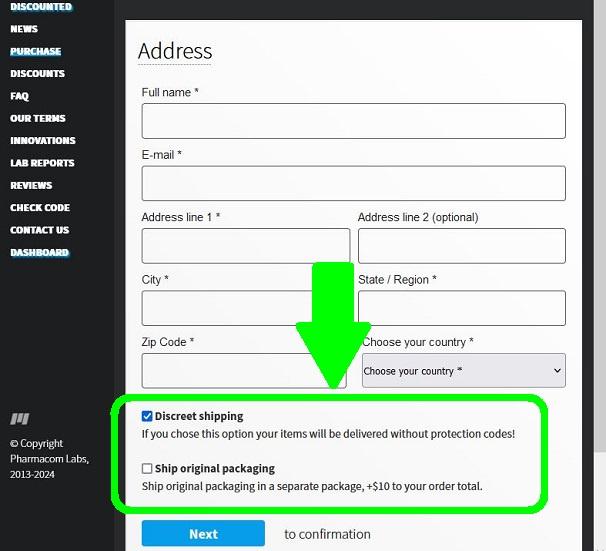Image resolution: width=606 pixels, height=551 pixels.
Task: Open the Dashboard from the sidebar
Action: click(40, 253)
